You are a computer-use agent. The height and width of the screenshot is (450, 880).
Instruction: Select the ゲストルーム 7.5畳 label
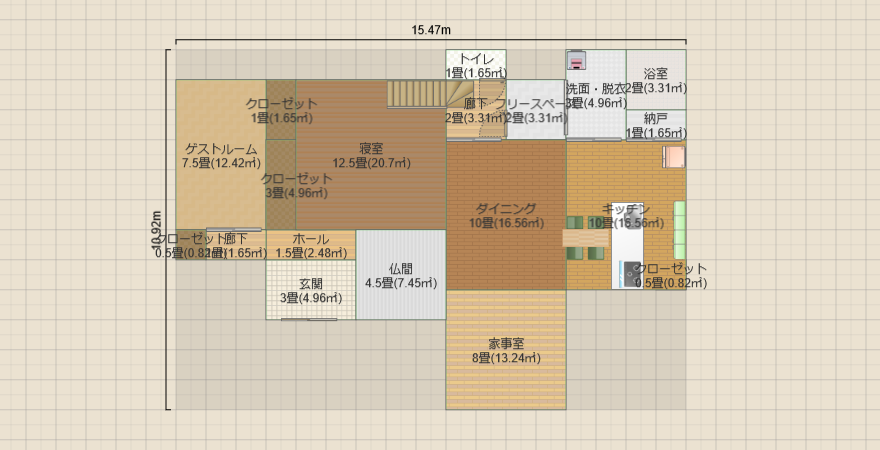(221, 155)
